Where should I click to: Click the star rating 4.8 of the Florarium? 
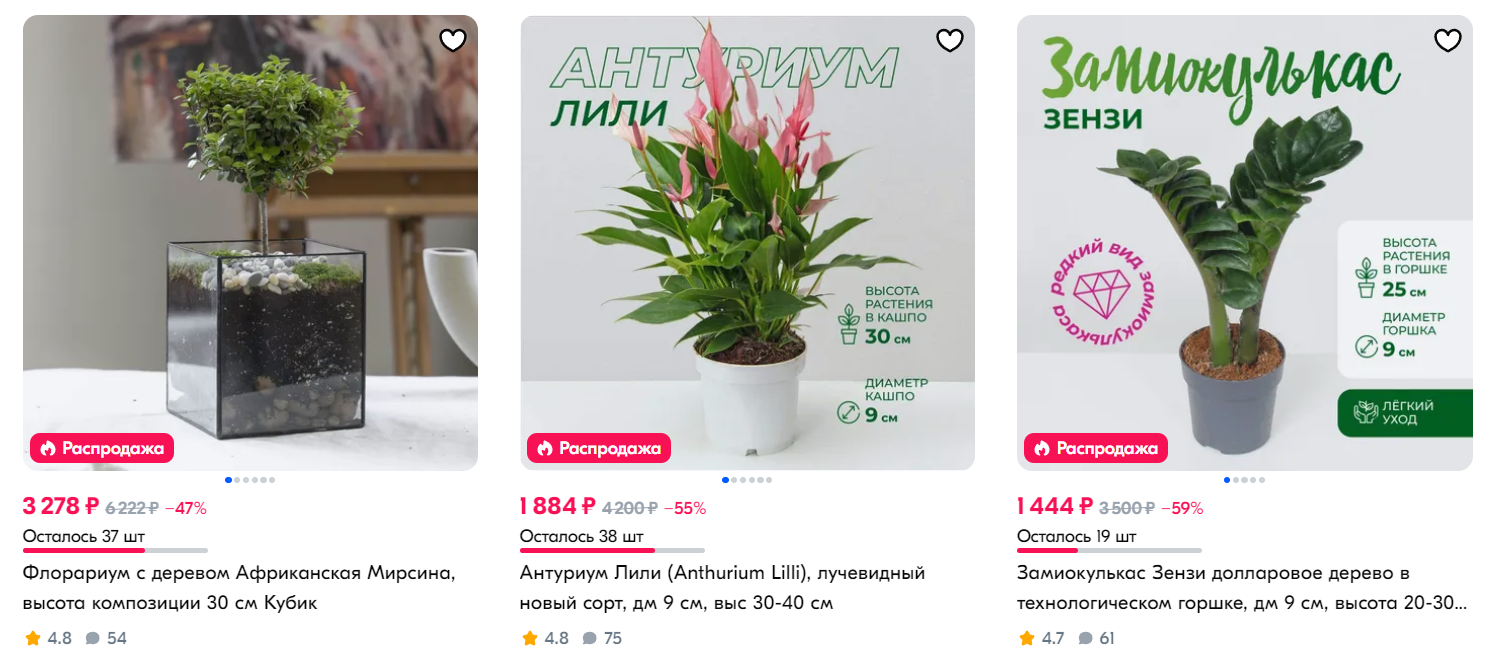[48, 638]
